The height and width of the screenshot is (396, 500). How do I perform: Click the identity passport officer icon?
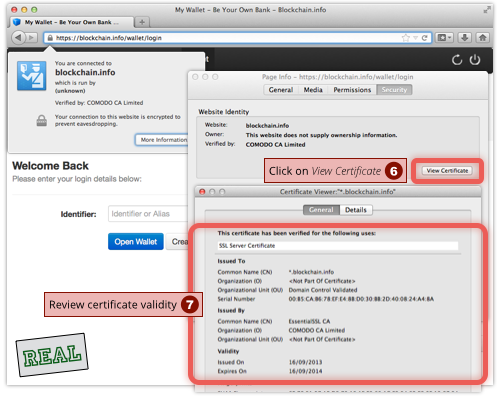coord(32,76)
